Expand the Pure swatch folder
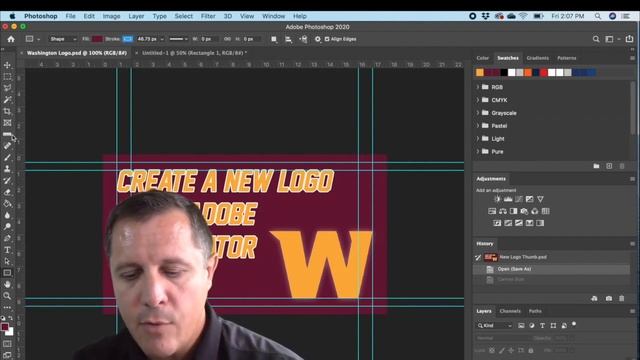Screen dimensions: 640x360 tap(478, 151)
